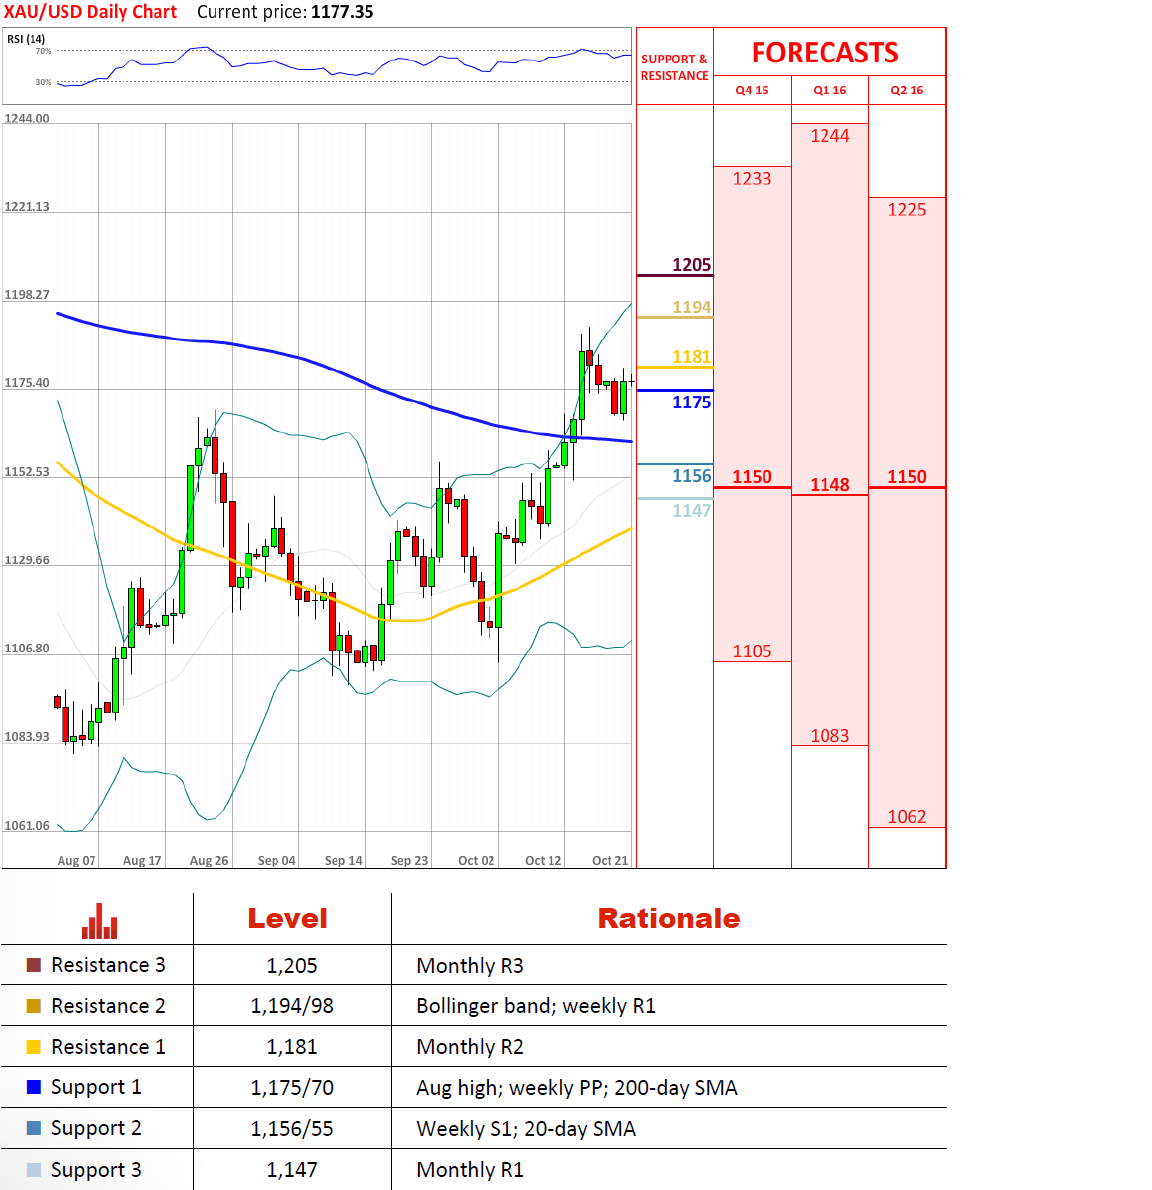1152x1190 pixels.
Task: Click the SUPPORT & RESISTANCE header
Action: (x=675, y=67)
